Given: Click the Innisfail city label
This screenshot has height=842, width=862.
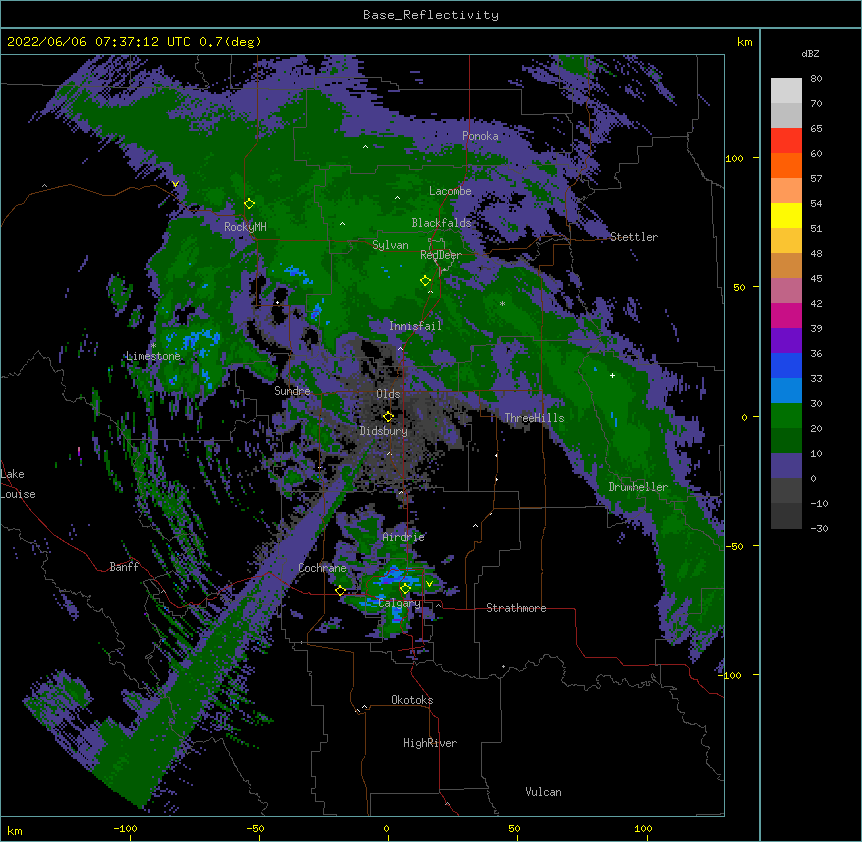Looking at the screenshot, I should (415, 326).
